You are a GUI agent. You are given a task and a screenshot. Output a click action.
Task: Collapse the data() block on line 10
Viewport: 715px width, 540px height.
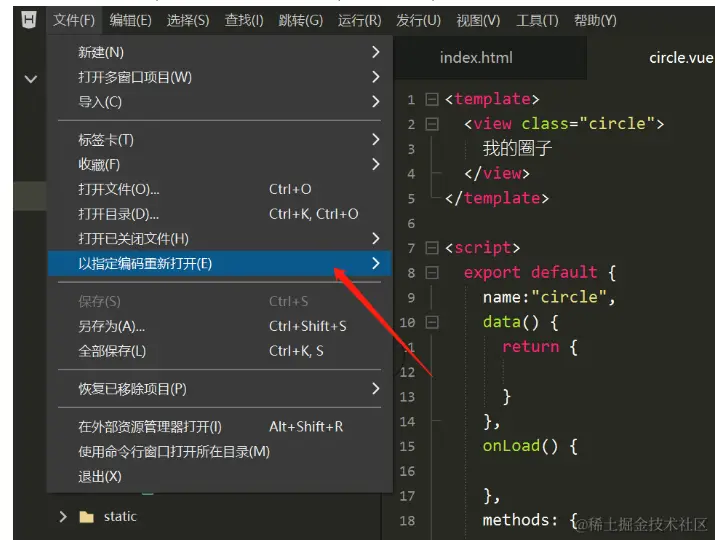(432, 322)
